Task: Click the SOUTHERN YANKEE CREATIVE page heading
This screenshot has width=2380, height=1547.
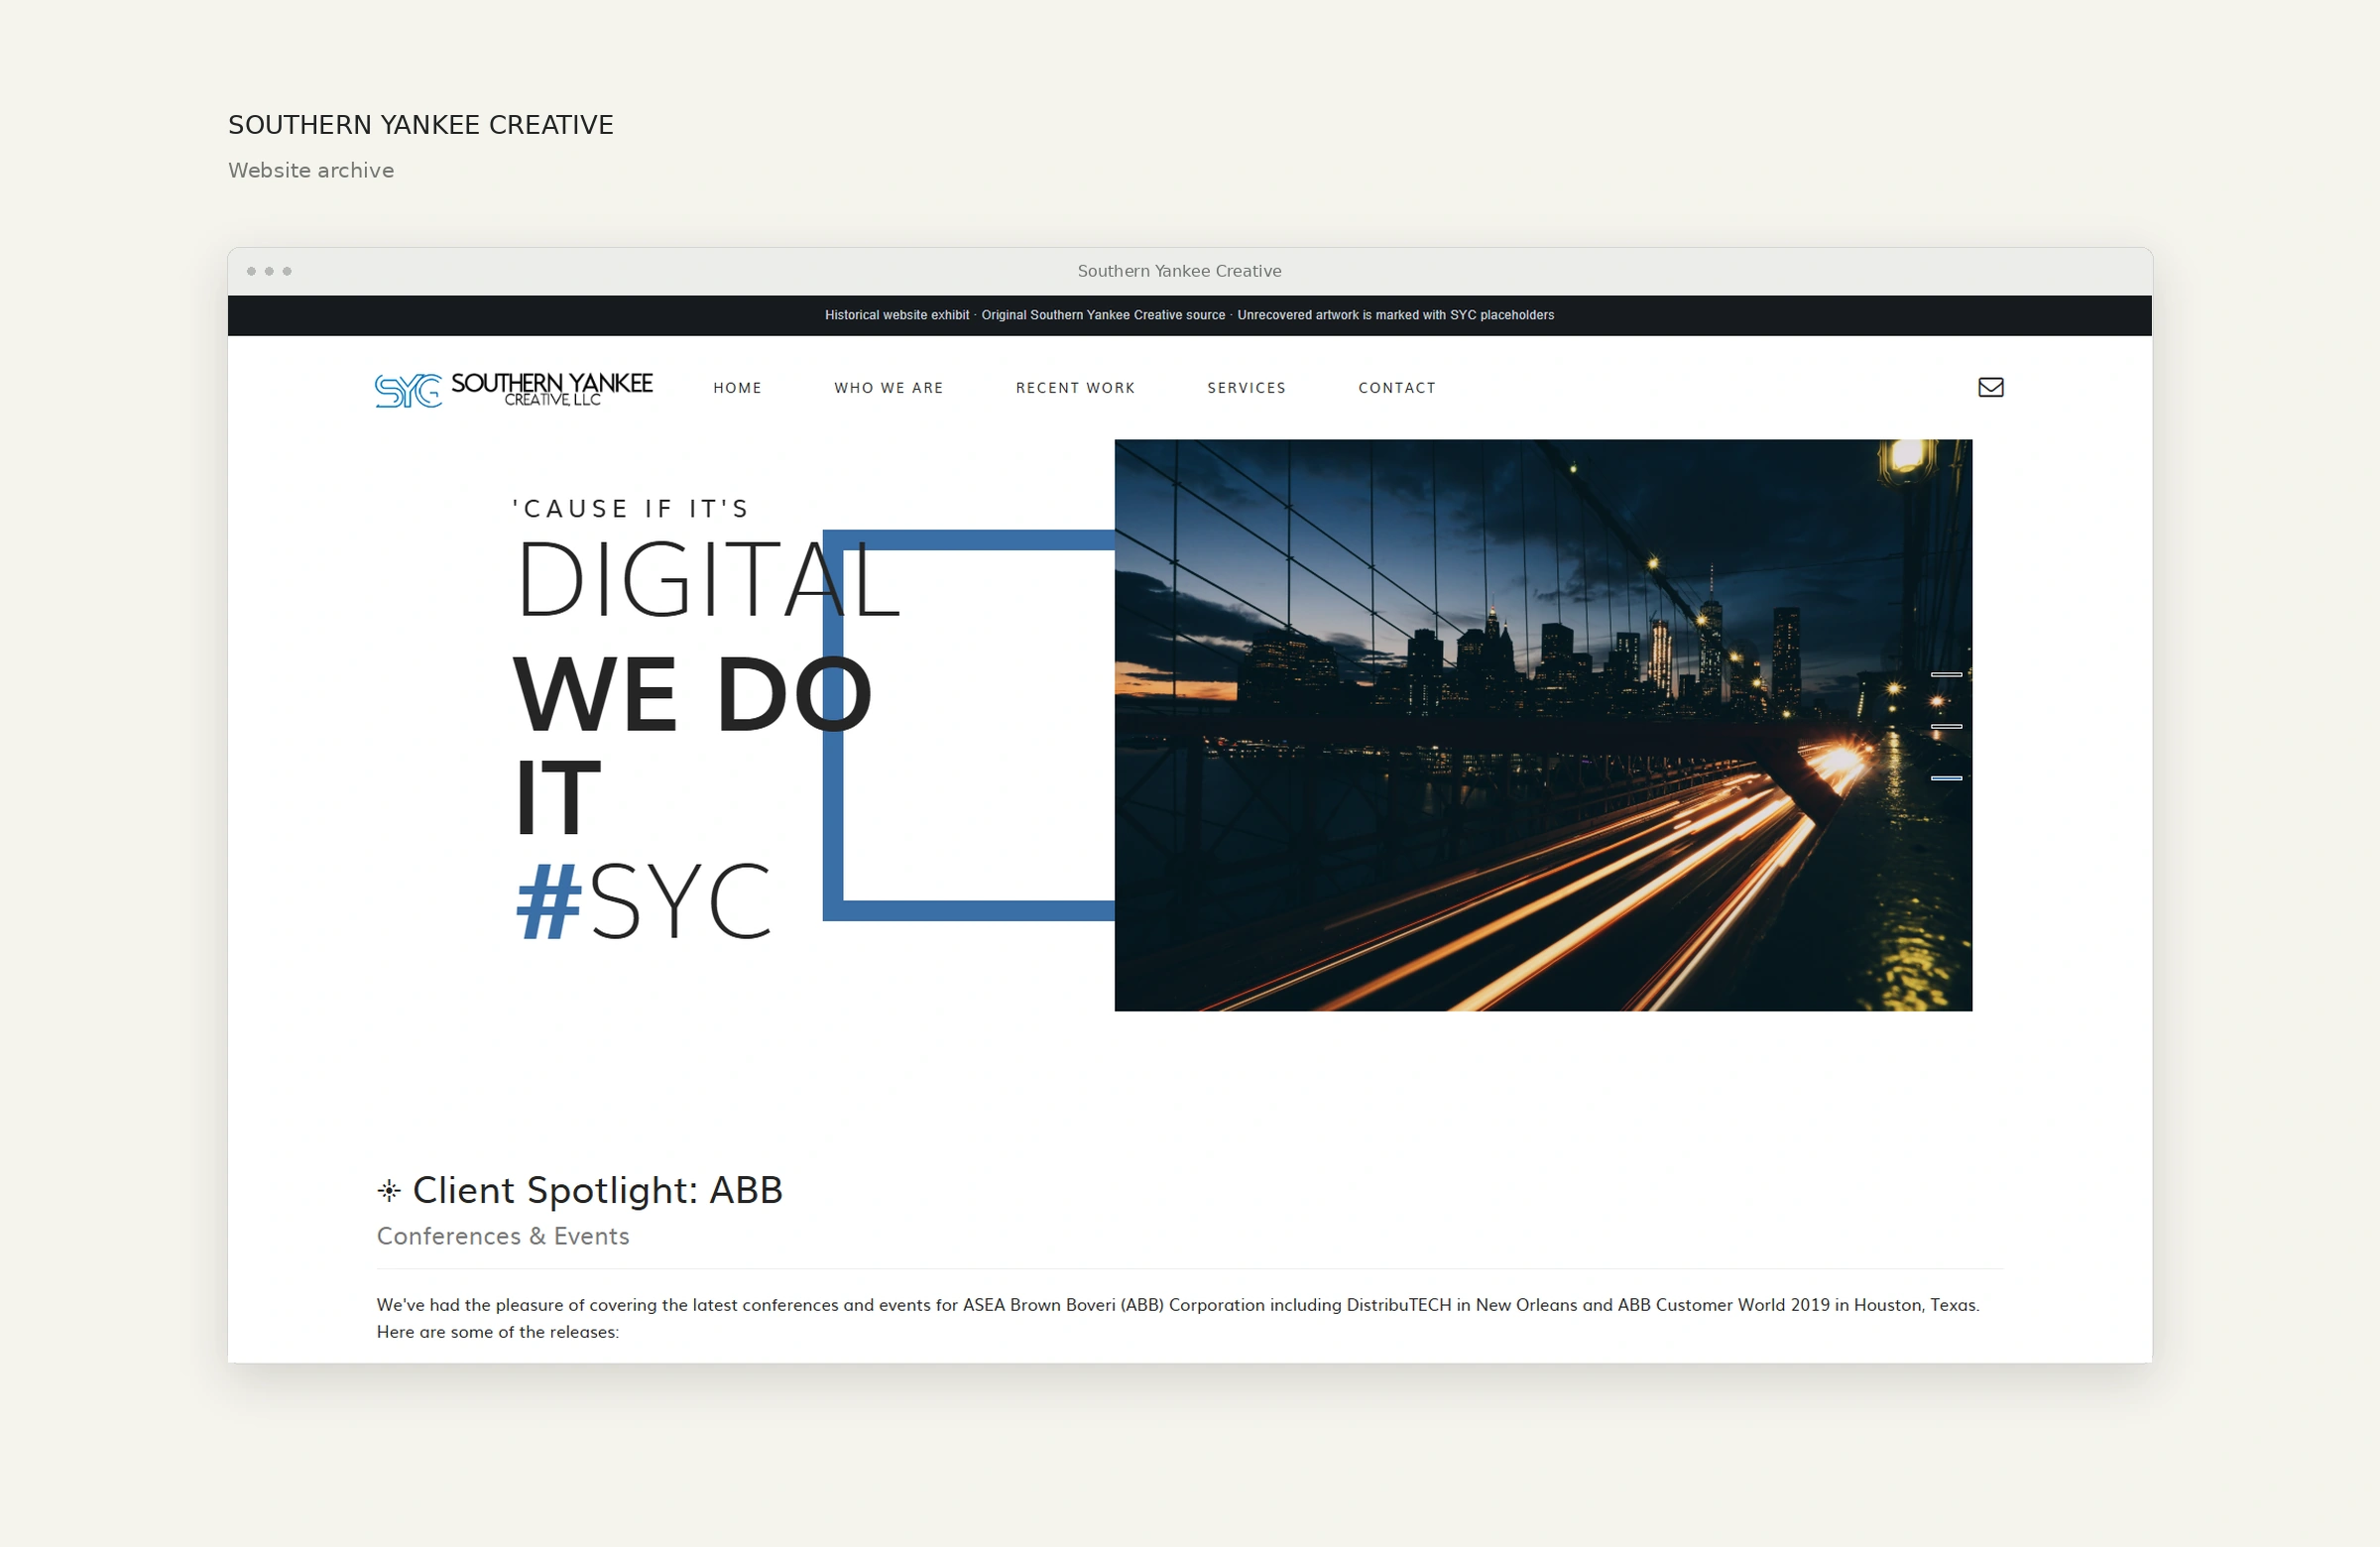Action: [420, 125]
